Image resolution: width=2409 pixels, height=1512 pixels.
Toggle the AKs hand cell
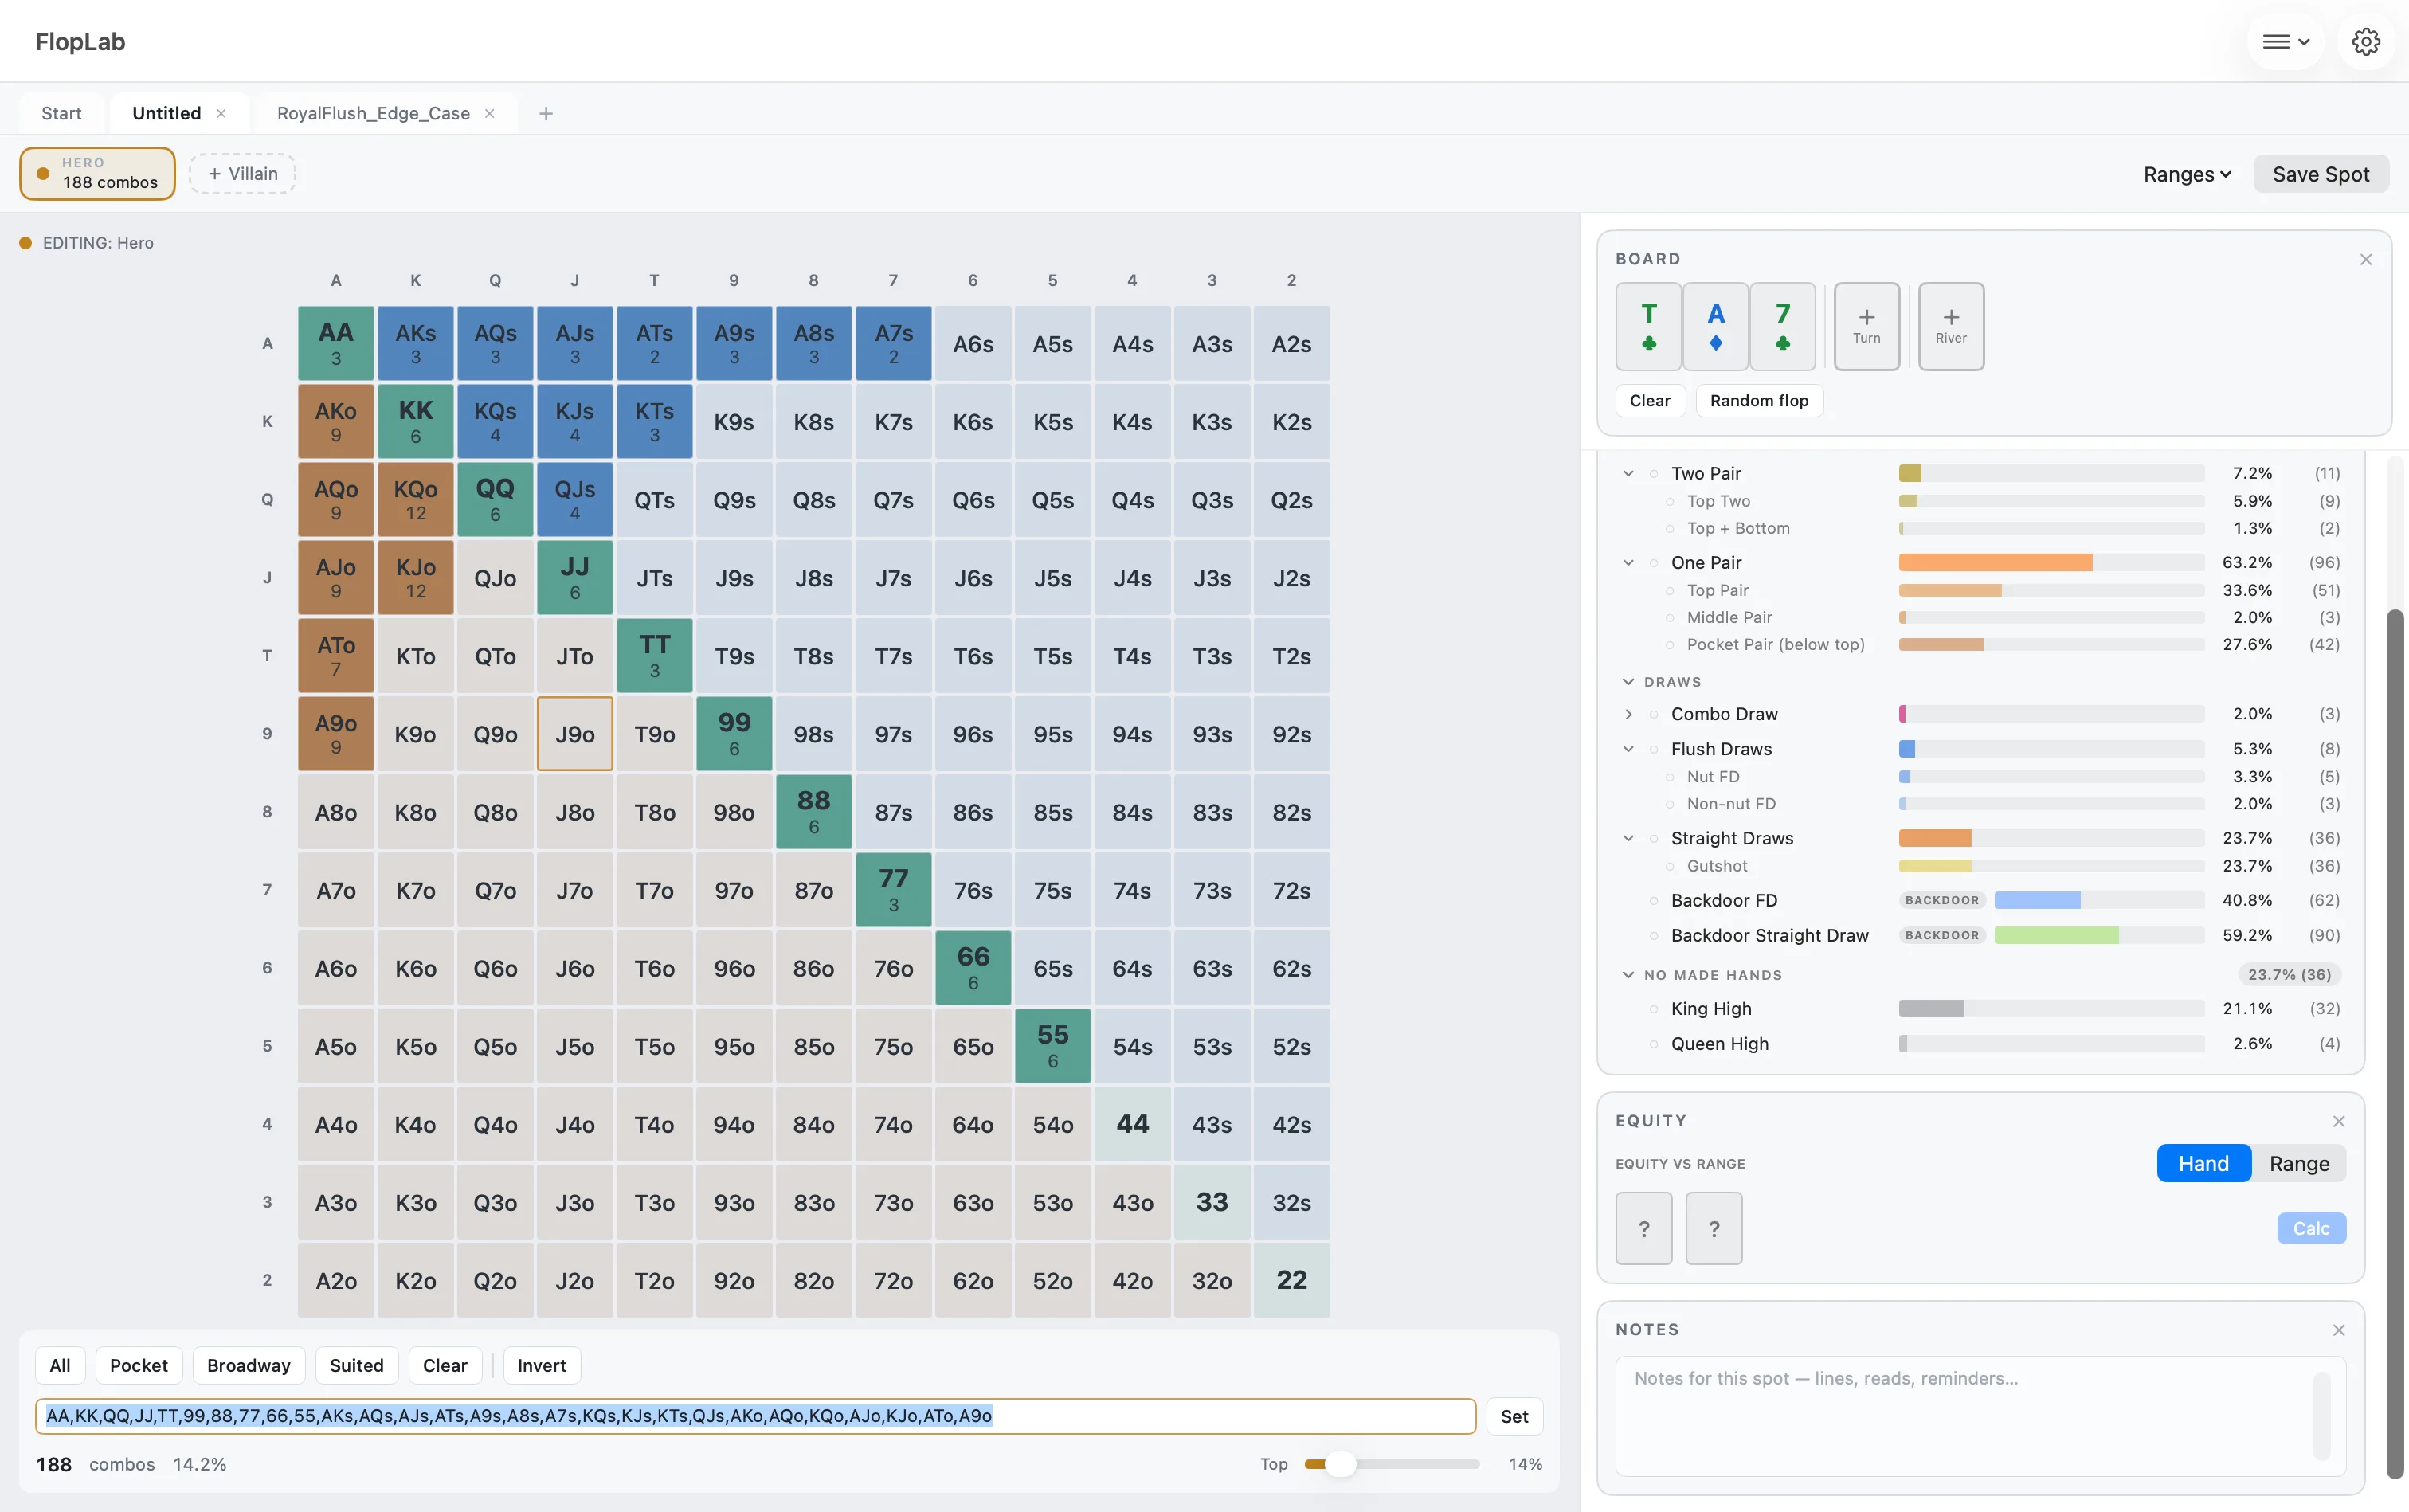click(415, 343)
